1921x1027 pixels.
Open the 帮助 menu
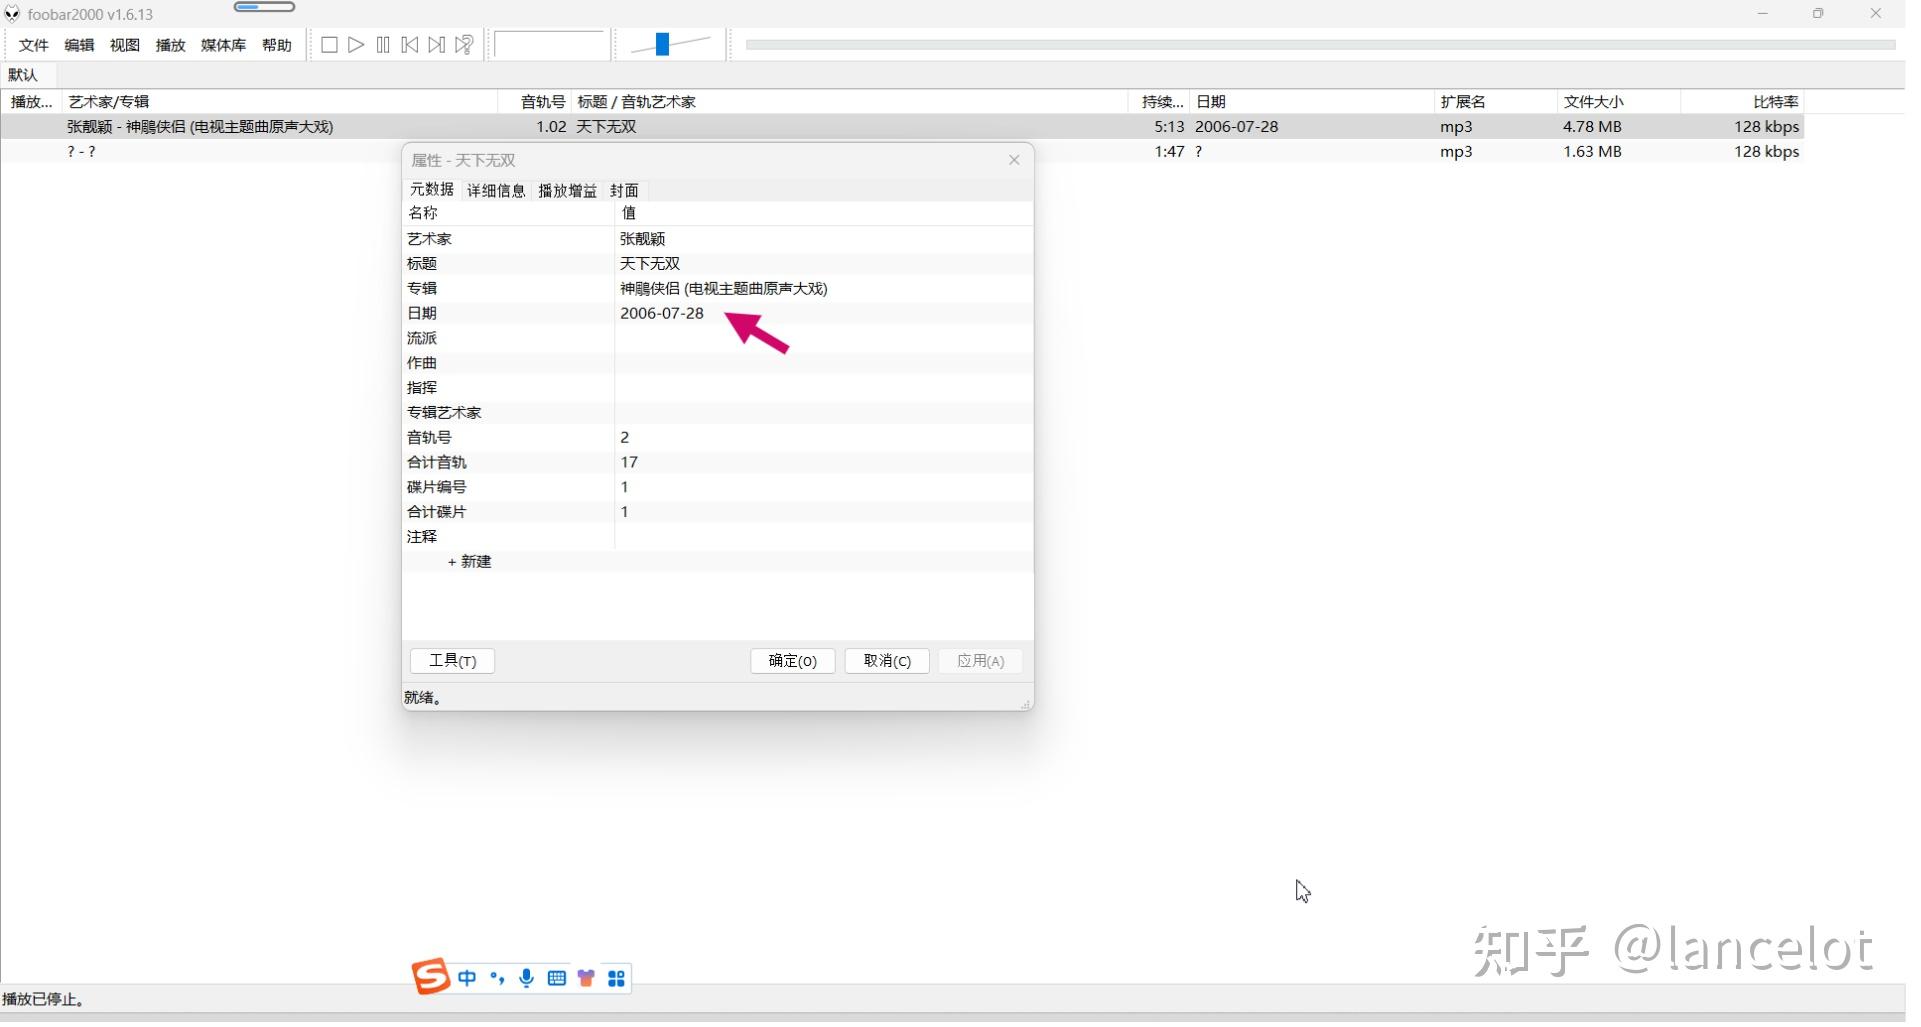click(x=278, y=45)
